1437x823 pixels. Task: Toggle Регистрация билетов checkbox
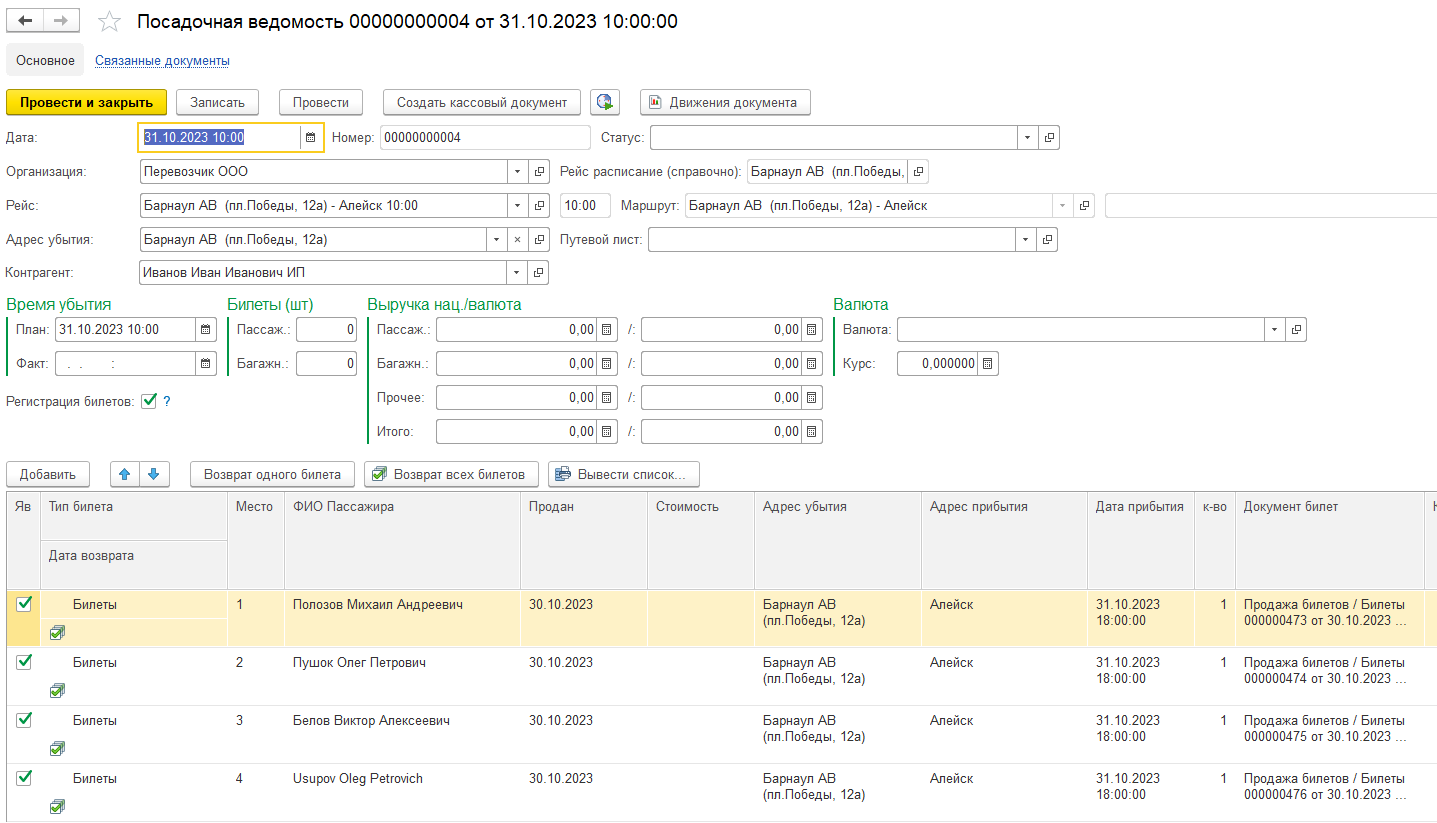149,401
